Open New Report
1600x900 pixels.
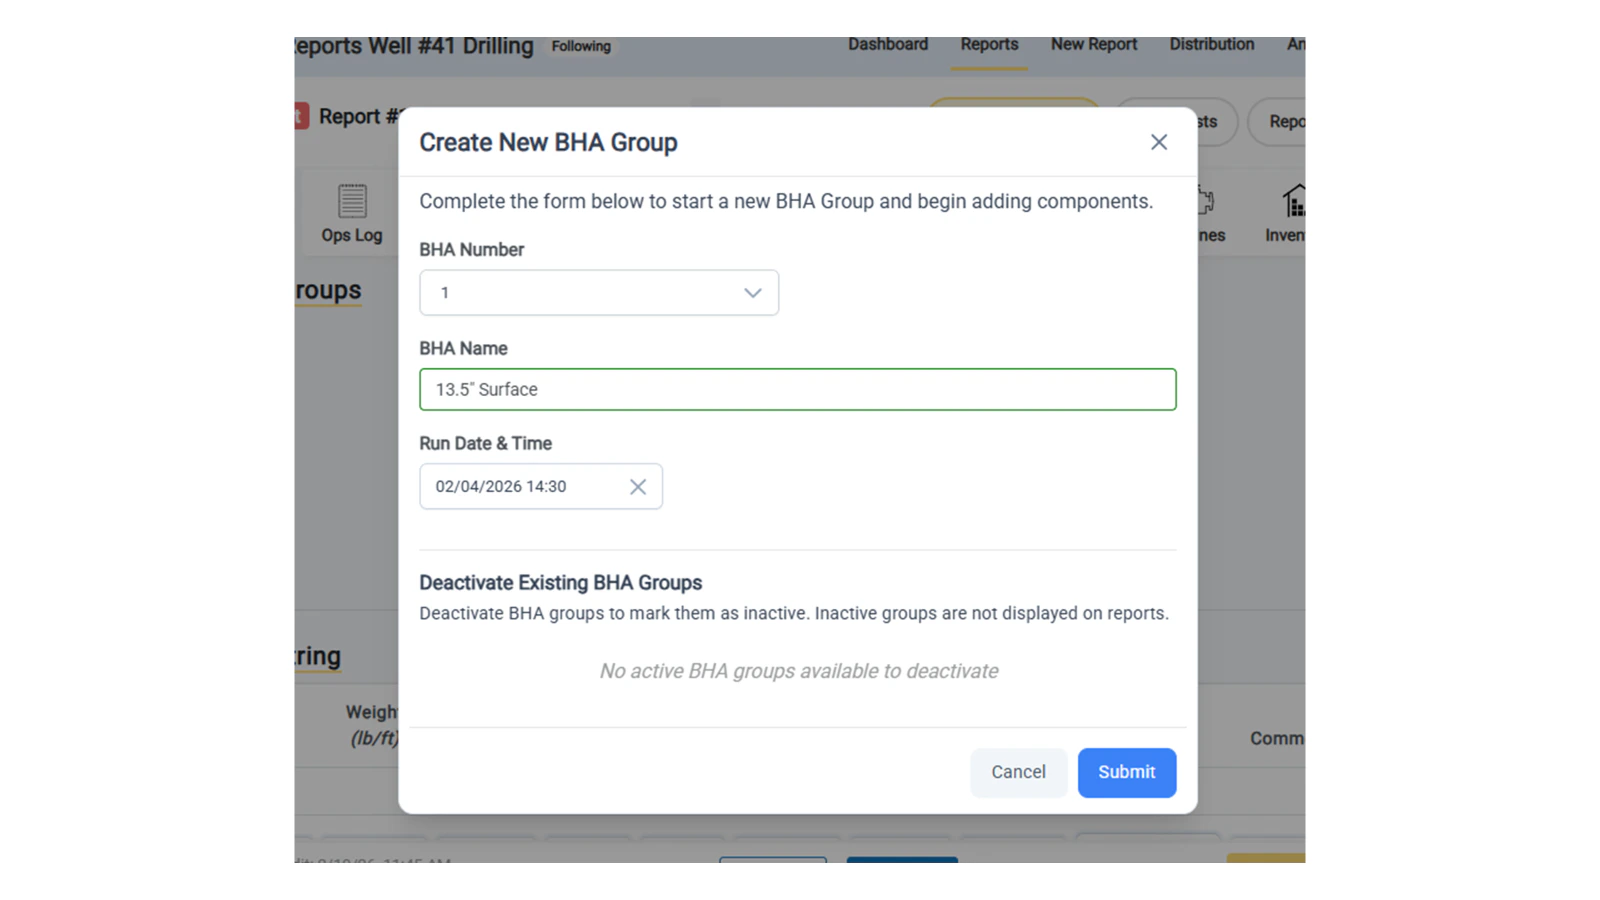[x=1093, y=44]
